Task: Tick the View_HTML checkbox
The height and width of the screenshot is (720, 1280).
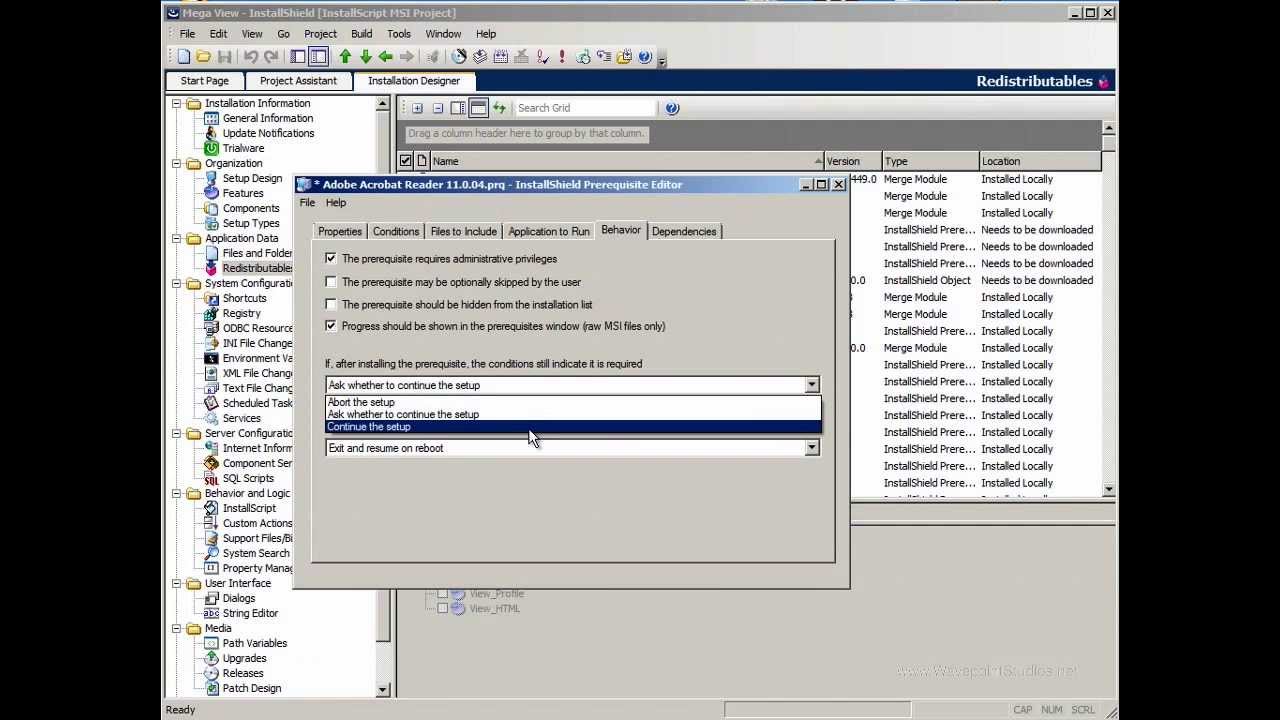Action: tap(442, 608)
